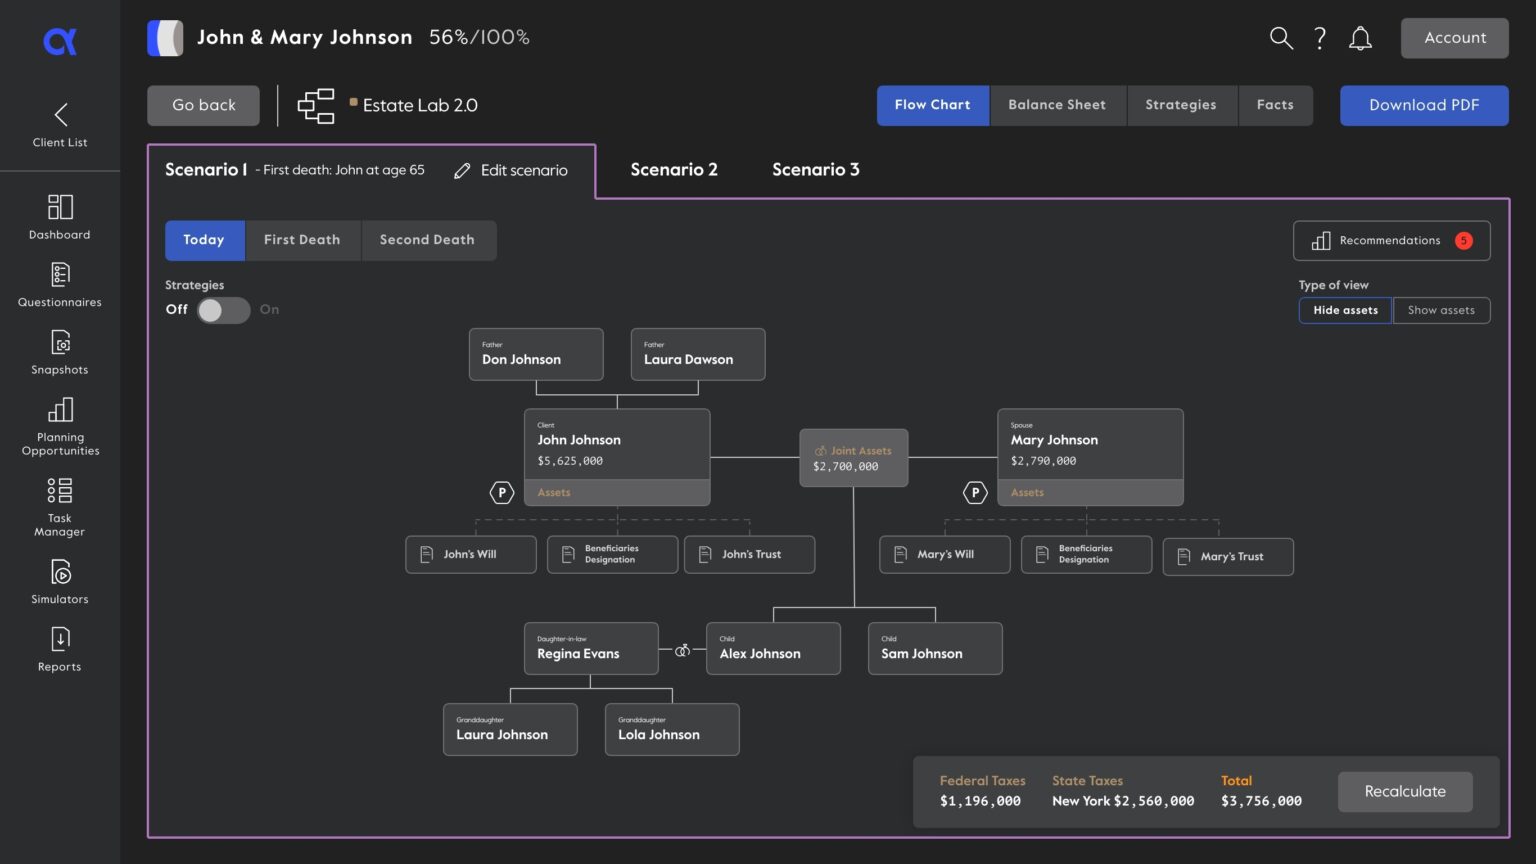Click the Download PDF button

(1423, 105)
